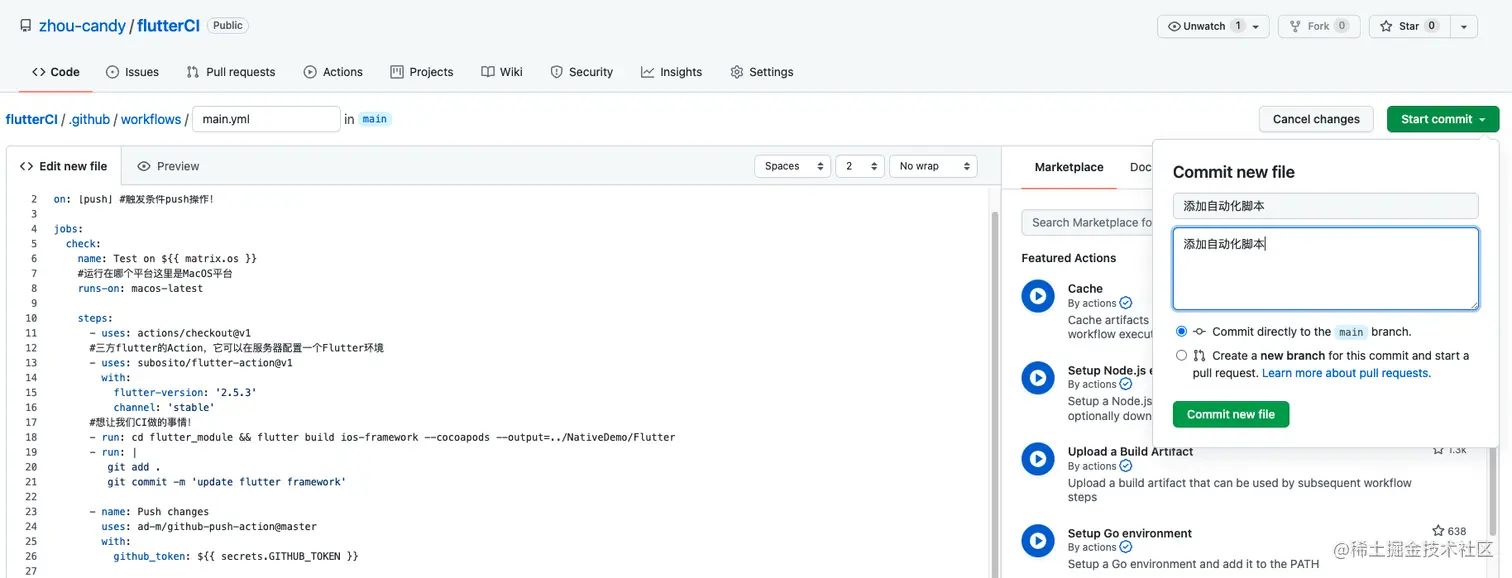The image size is (1512, 578).
Task: Open Setup Go environment action
Action: pyautogui.click(x=1130, y=533)
